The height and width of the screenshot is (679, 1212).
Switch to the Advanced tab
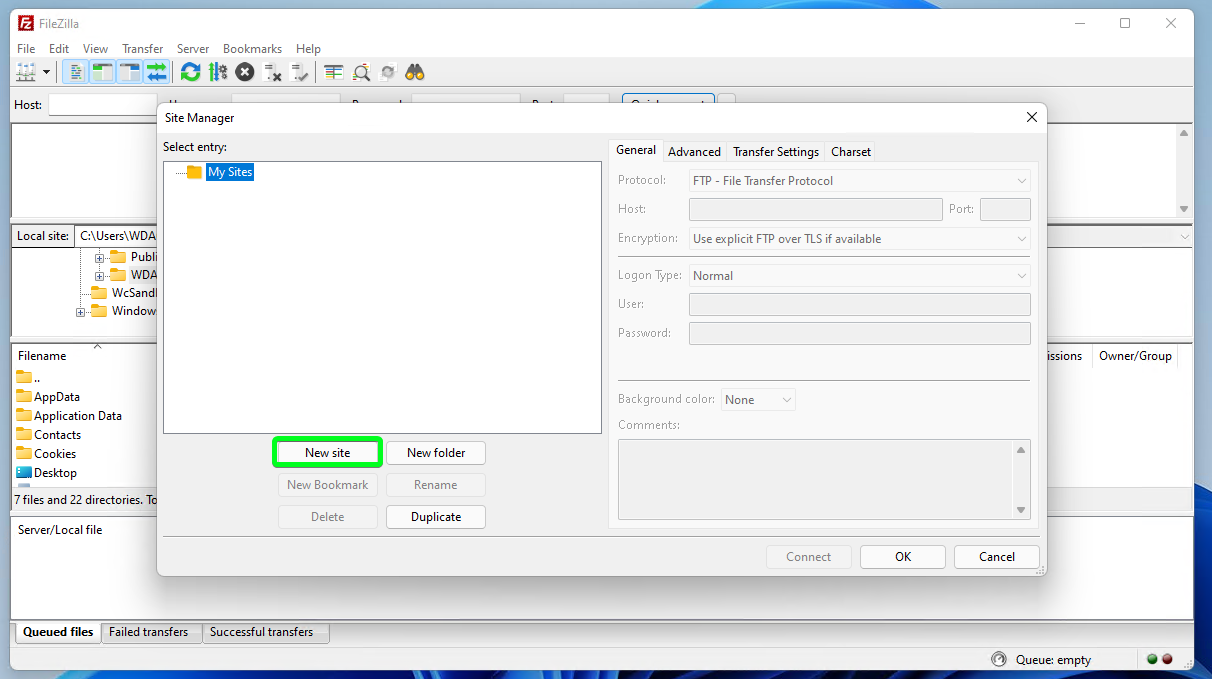coord(694,152)
